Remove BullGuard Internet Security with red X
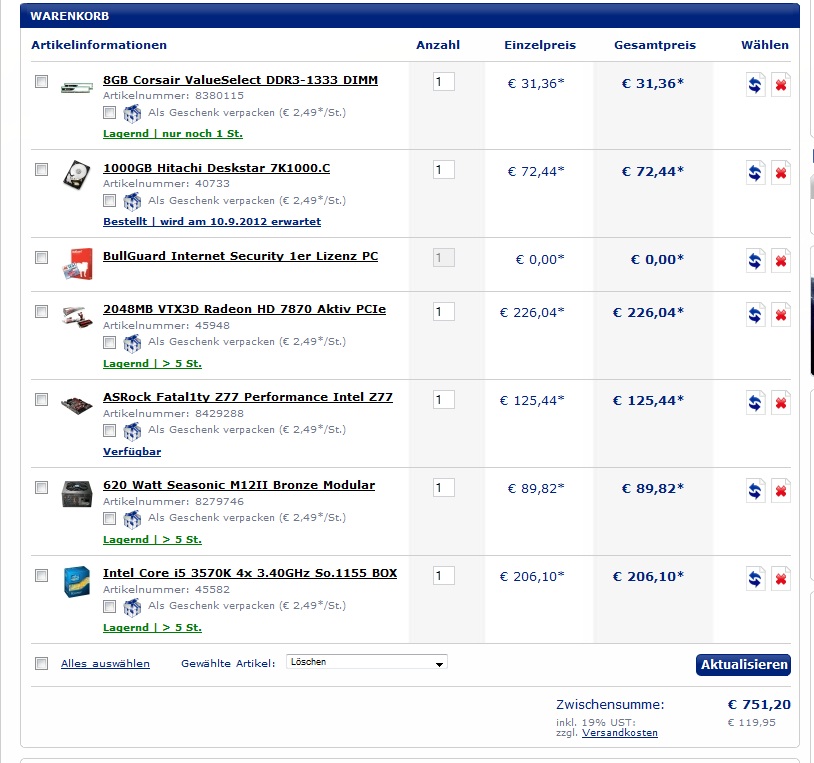Viewport: 814px width, 763px height. (x=781, y=261)
